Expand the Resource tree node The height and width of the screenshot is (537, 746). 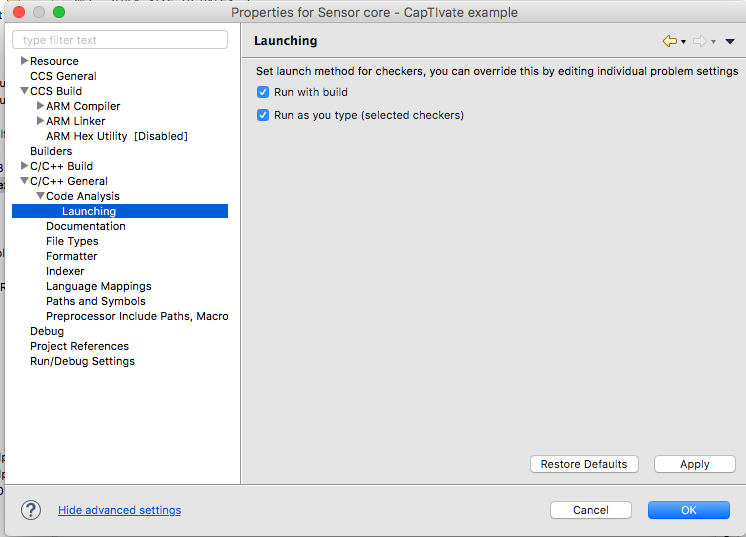click(24, 61)
